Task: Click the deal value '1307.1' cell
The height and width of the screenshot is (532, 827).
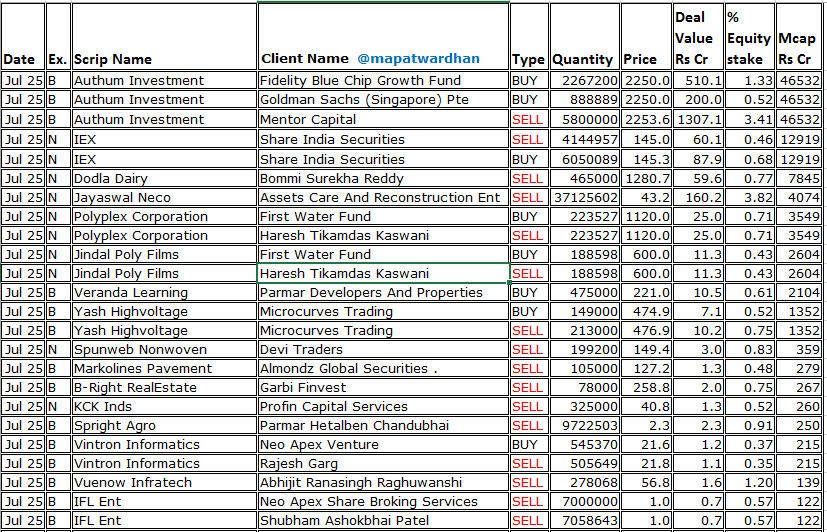Action: [698, 120]
